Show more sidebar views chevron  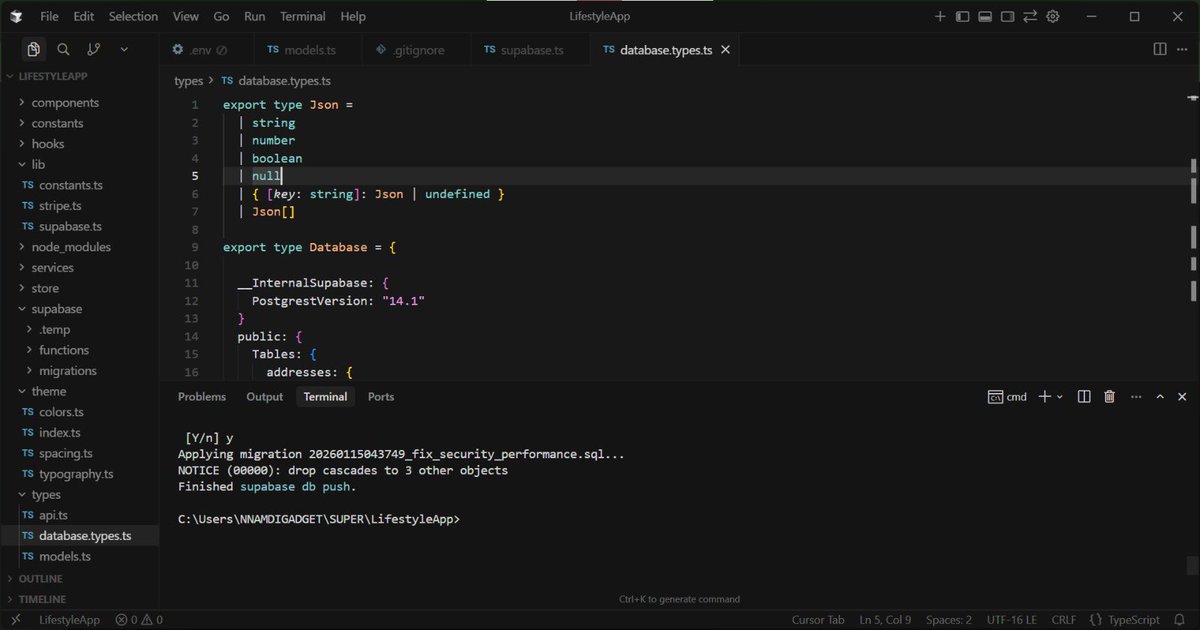click(124, 49)
